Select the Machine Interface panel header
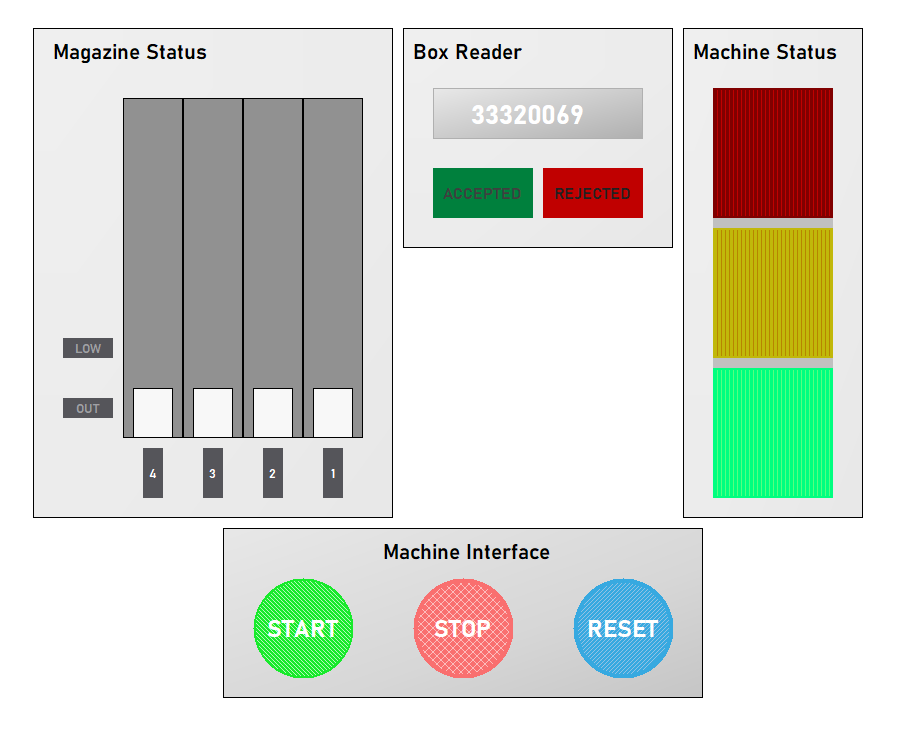Image resolution: width=910 pixels, height=746 pixels. coord(466,551)
